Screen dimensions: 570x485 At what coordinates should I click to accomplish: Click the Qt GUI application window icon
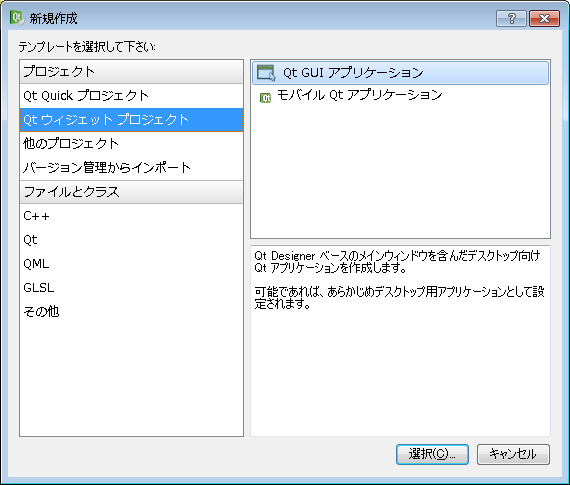[266, 73]
